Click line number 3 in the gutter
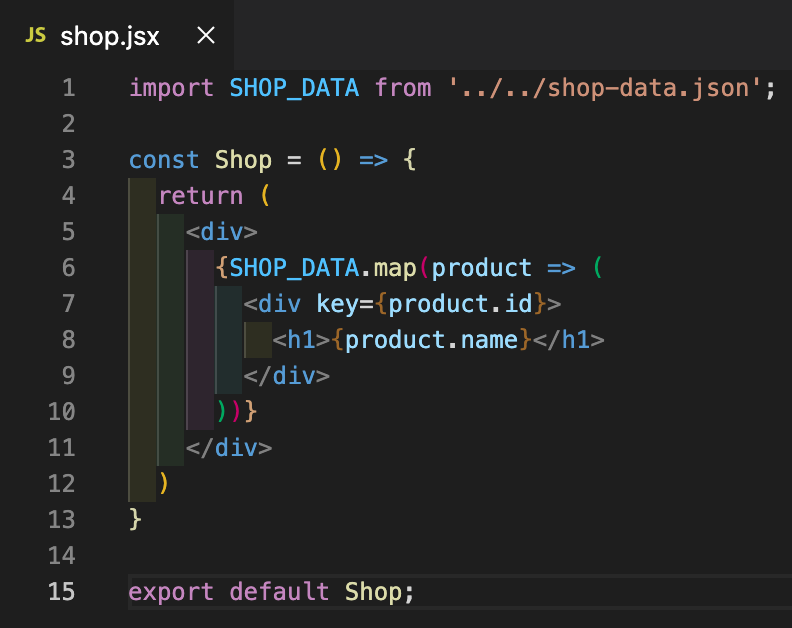The height and width of the screenshot is (628, 792). pyautogui.click(x=69, y=160)
